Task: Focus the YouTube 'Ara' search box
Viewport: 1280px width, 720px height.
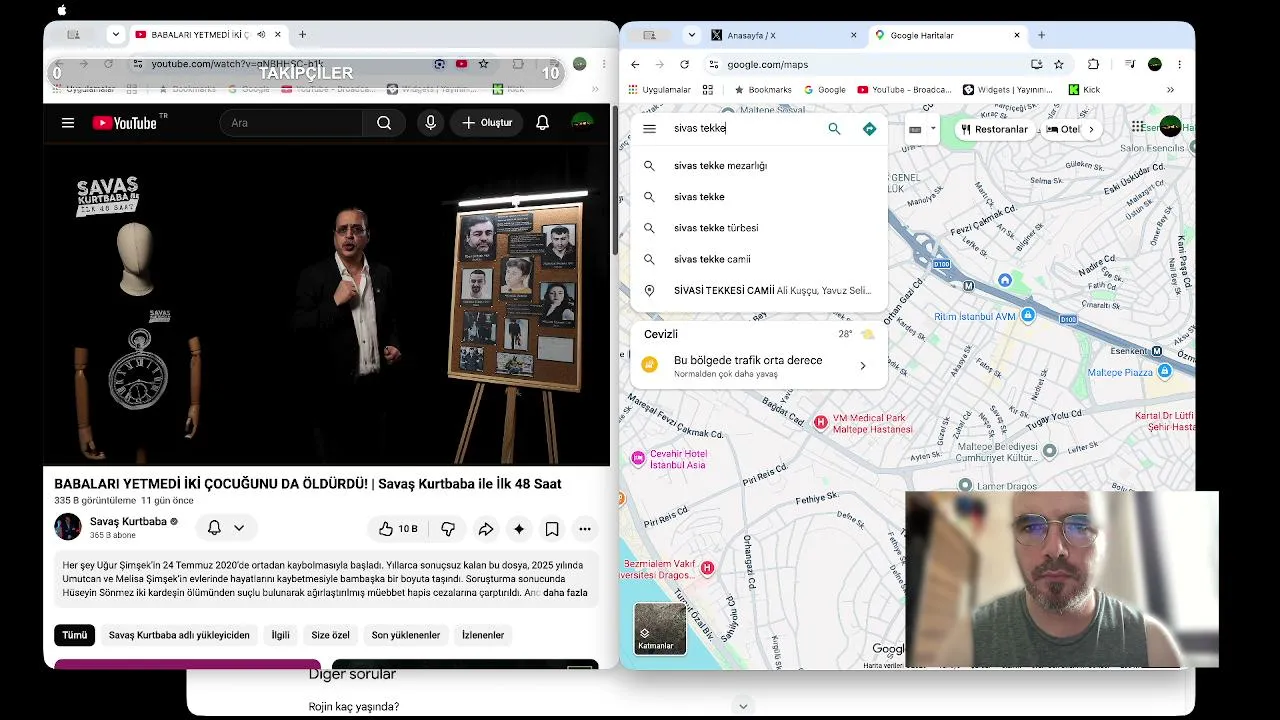Action: tap(292, 123)
